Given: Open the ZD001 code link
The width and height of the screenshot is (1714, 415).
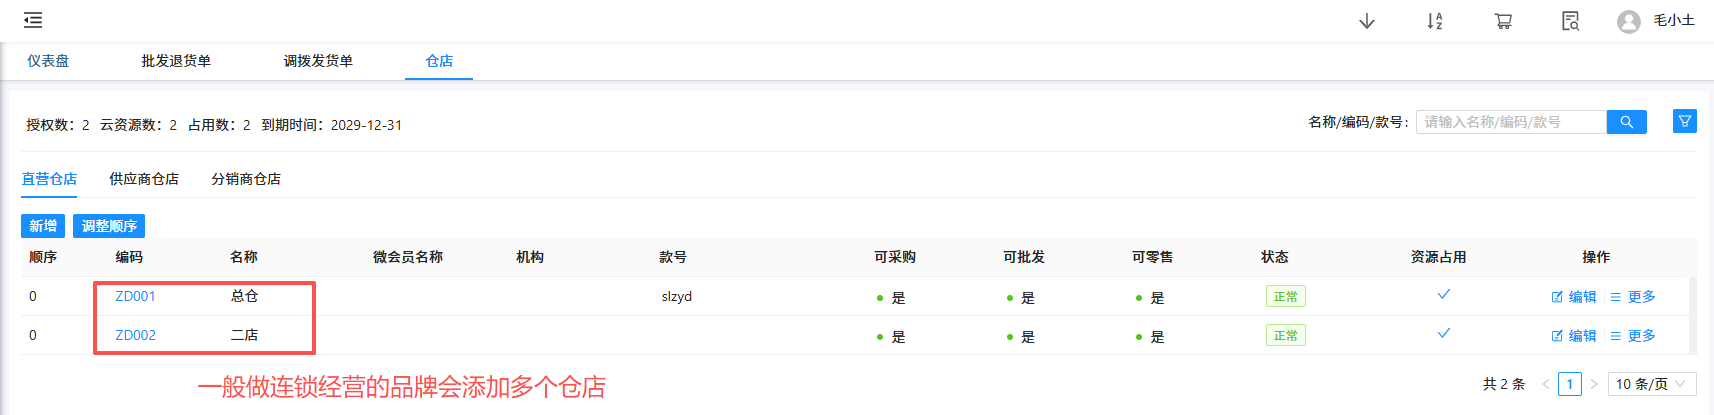Looking at the screenshot, I should 135,296.
